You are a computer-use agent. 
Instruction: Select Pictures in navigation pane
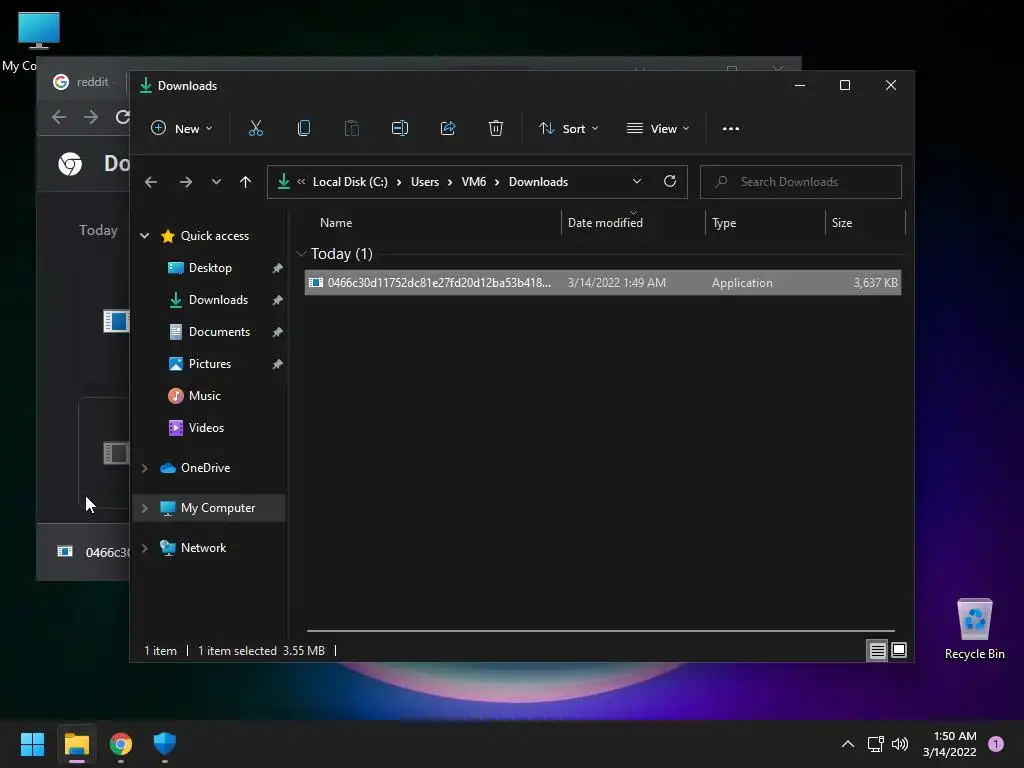tap(210, 364)
